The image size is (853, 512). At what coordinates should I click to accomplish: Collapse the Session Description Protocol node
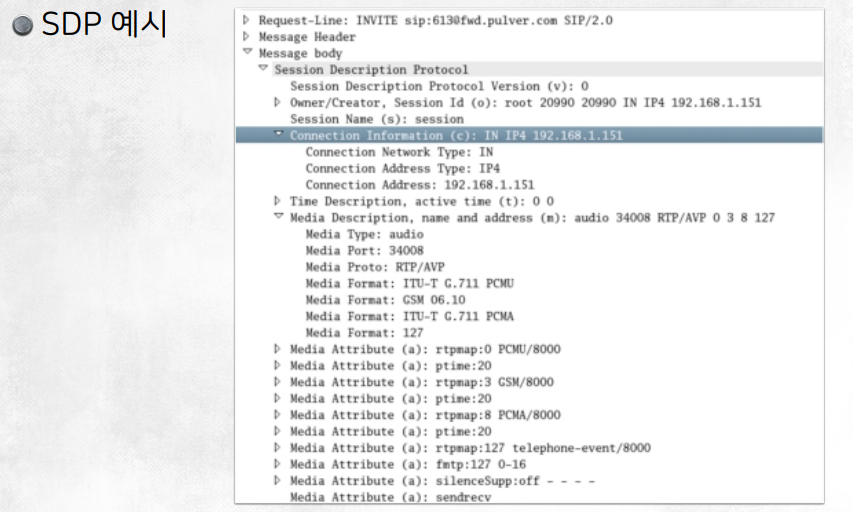tap(263, 68)
